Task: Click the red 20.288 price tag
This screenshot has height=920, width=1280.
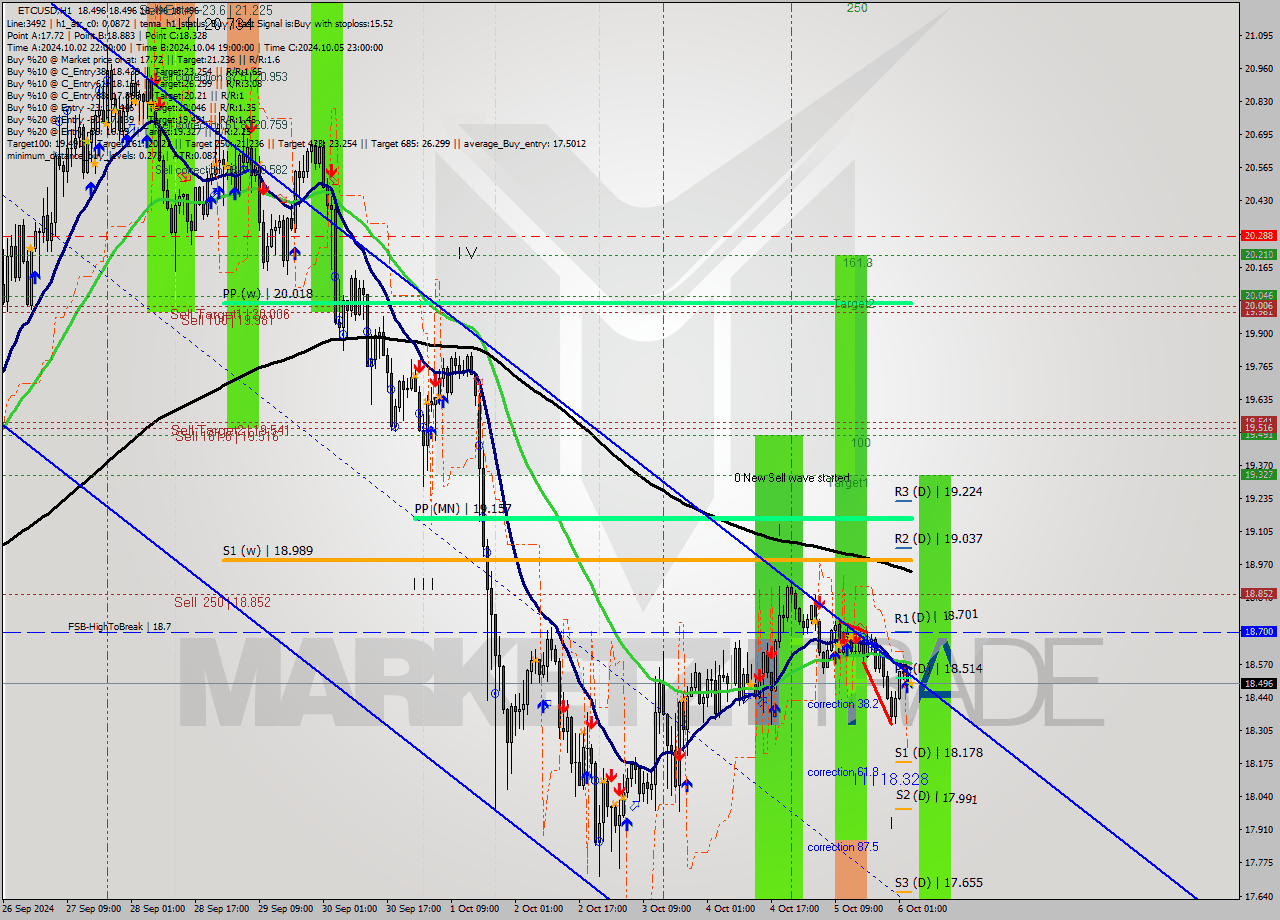Action: (1257, 236)
